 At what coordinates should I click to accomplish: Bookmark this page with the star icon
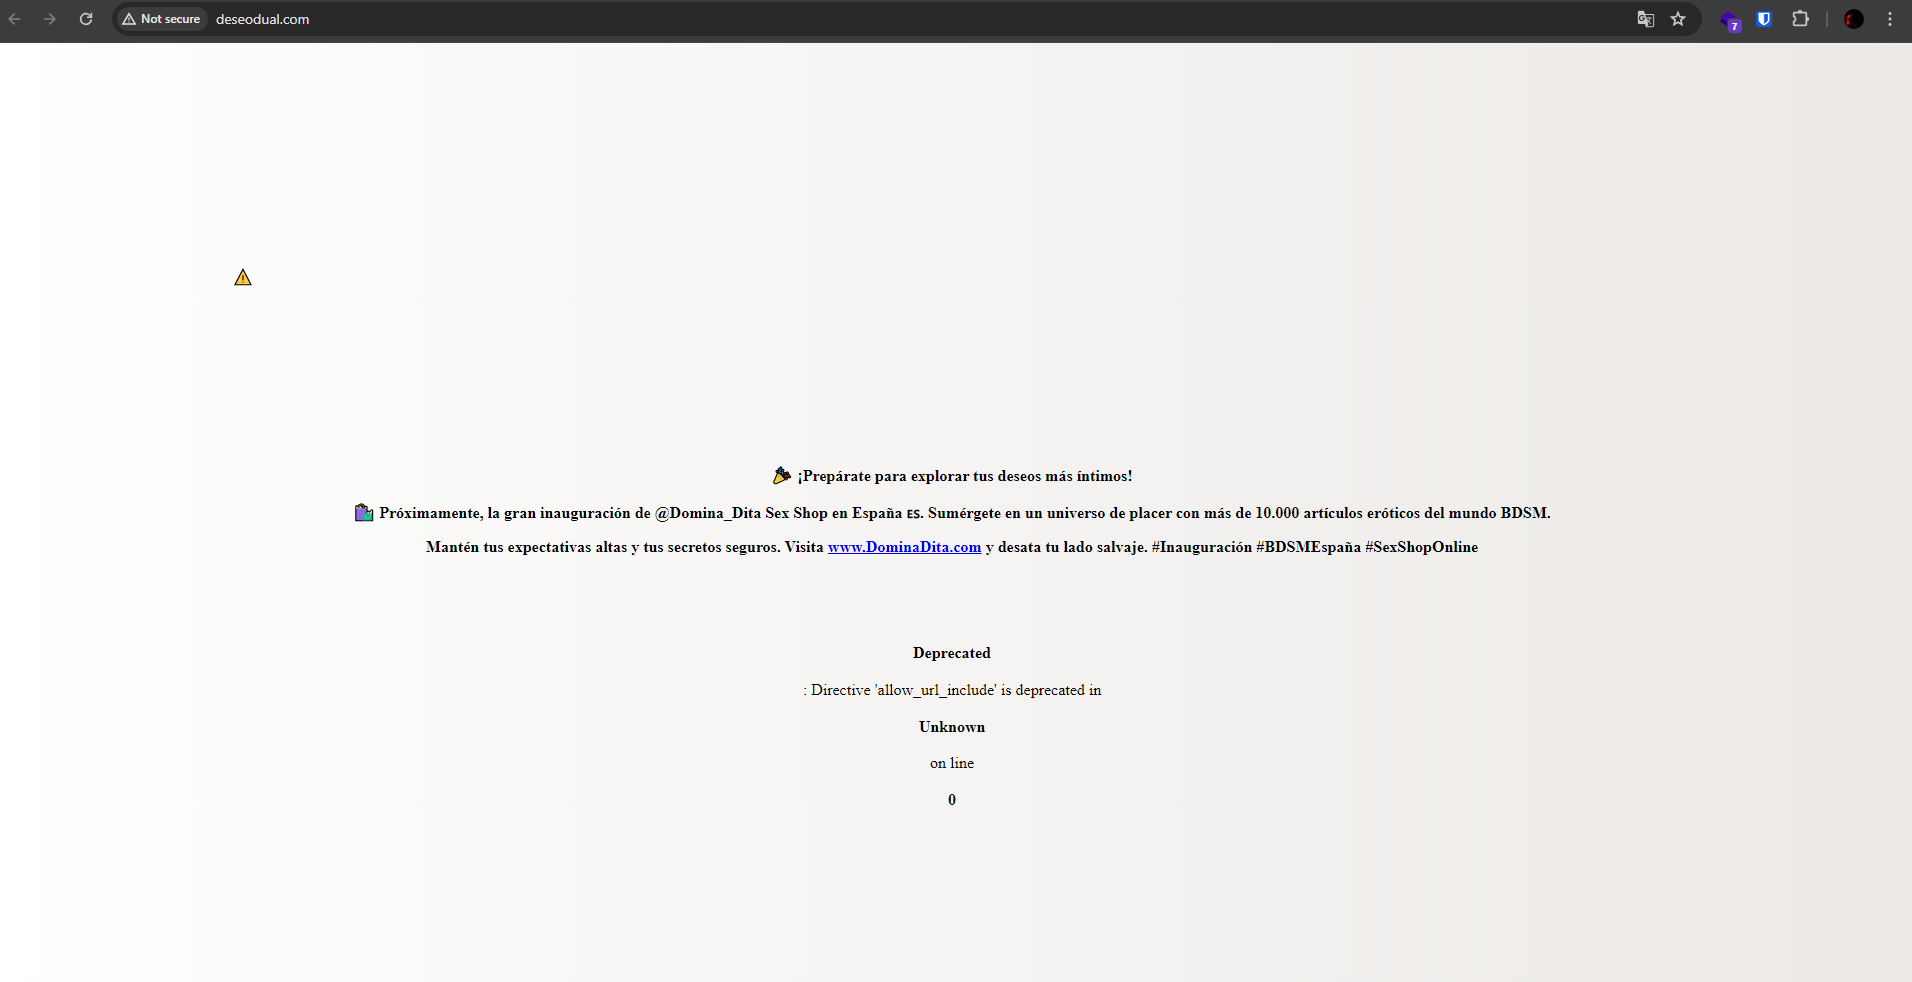tap(1678, 19)
